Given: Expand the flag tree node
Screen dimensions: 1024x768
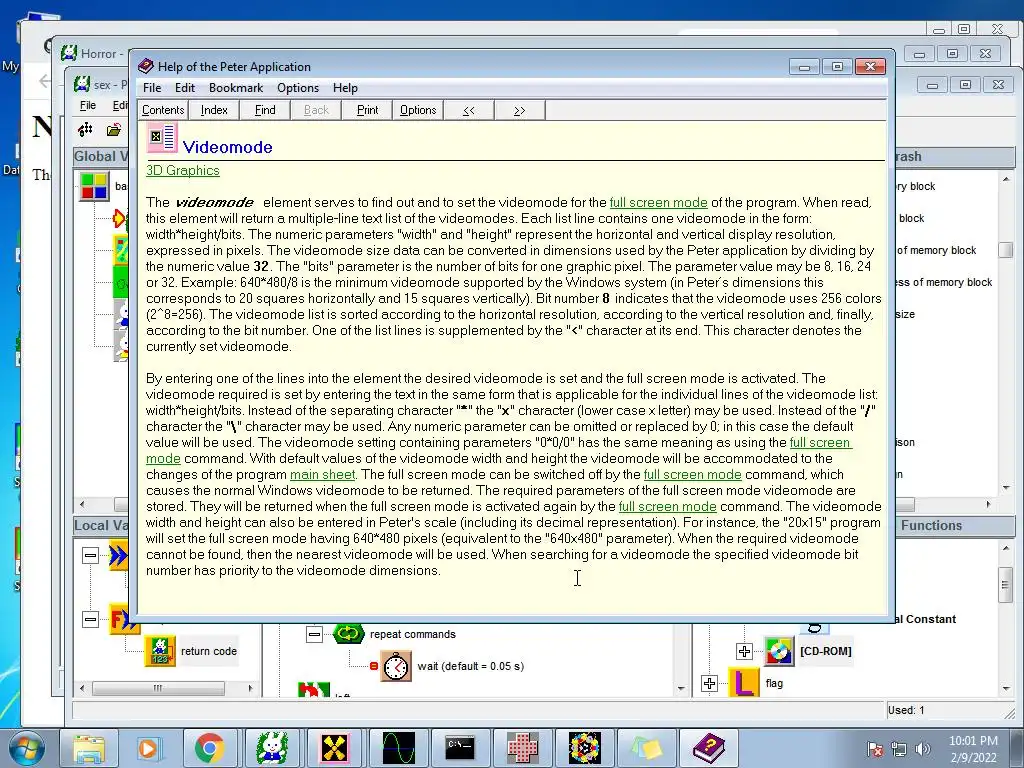Looking at the screenshot, I should tap(709, 683).
